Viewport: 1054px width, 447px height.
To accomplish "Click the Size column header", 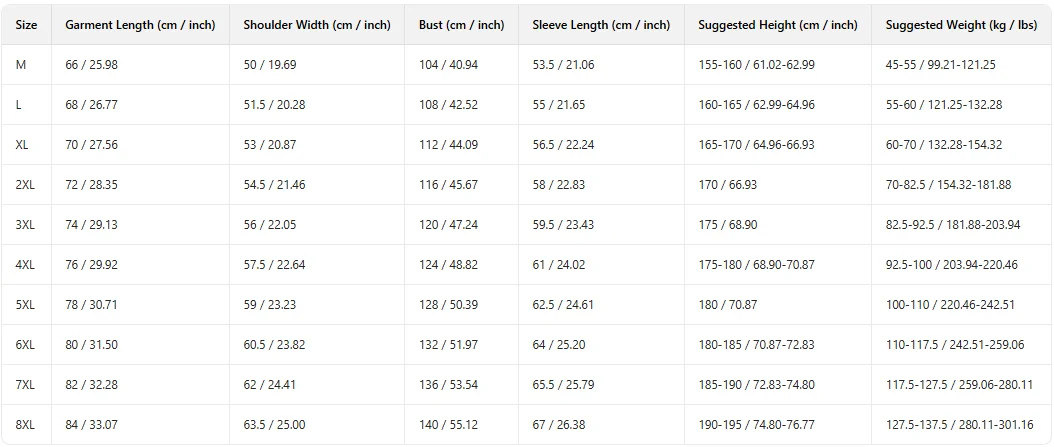I will point(26,25).
